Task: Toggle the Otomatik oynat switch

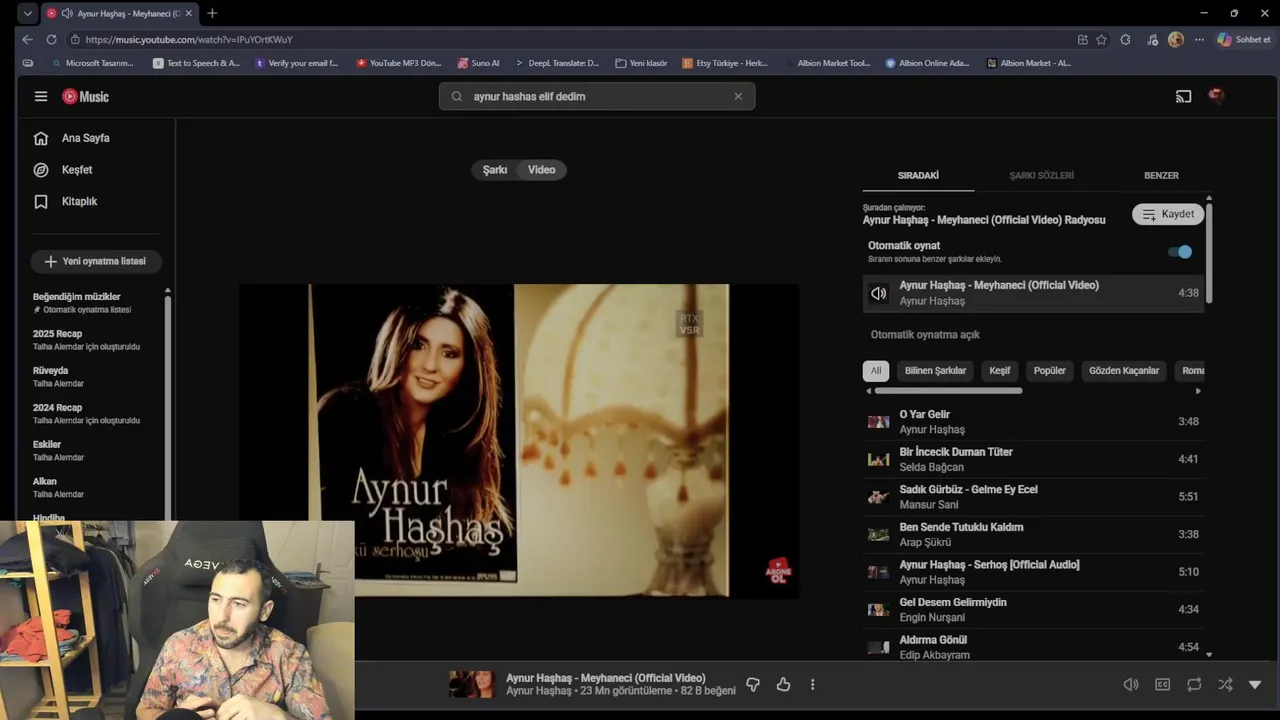Action: click(x=1180, y=252)
